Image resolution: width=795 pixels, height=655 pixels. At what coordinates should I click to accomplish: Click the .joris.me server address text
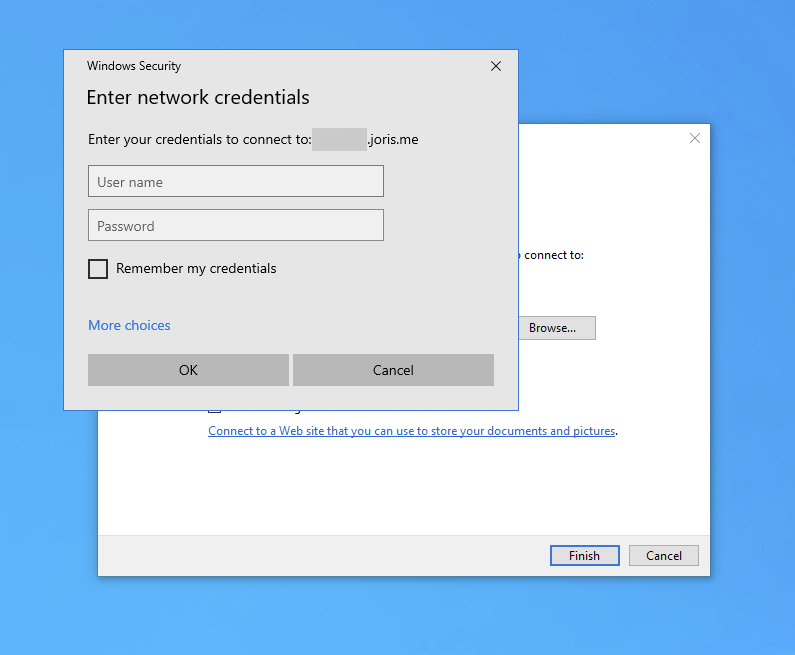coord(393,140)
